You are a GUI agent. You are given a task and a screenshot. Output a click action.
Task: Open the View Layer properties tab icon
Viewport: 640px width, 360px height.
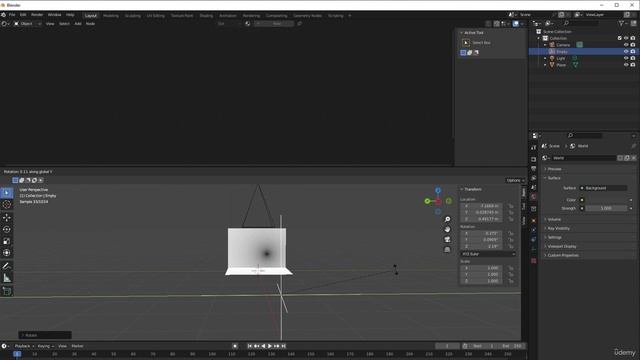533,178
